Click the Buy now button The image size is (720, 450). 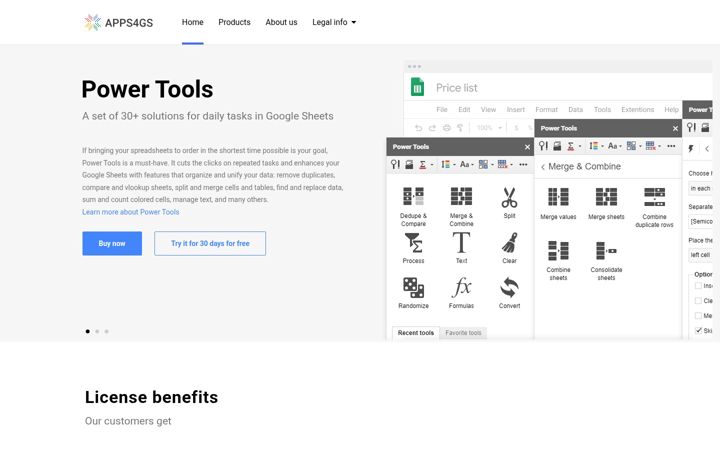(x=112, y=243)
